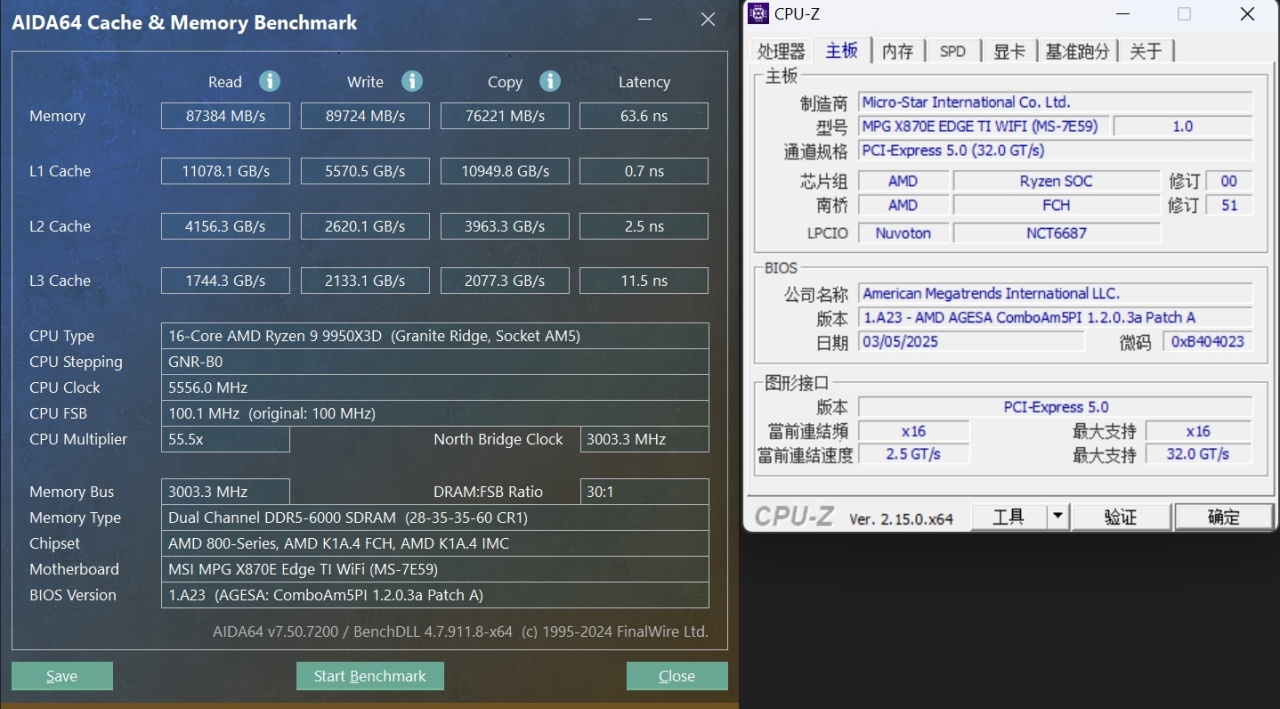Click Start Benchmark button

[x=370, y=676]
